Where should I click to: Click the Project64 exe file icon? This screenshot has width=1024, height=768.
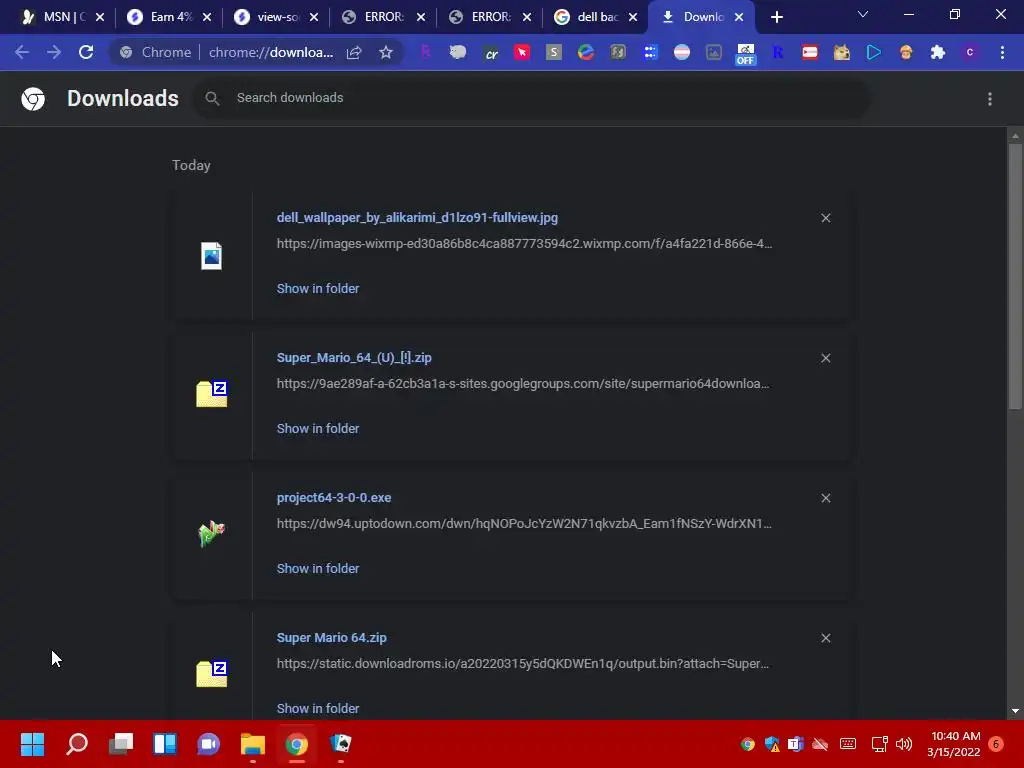(212, 534)
